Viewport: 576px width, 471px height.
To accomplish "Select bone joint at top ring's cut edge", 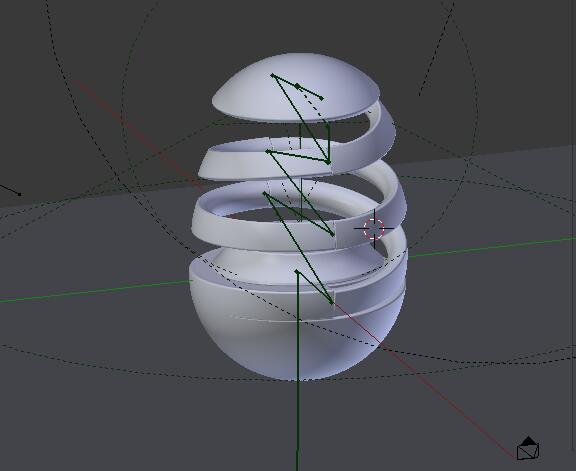I will [328, 162].
